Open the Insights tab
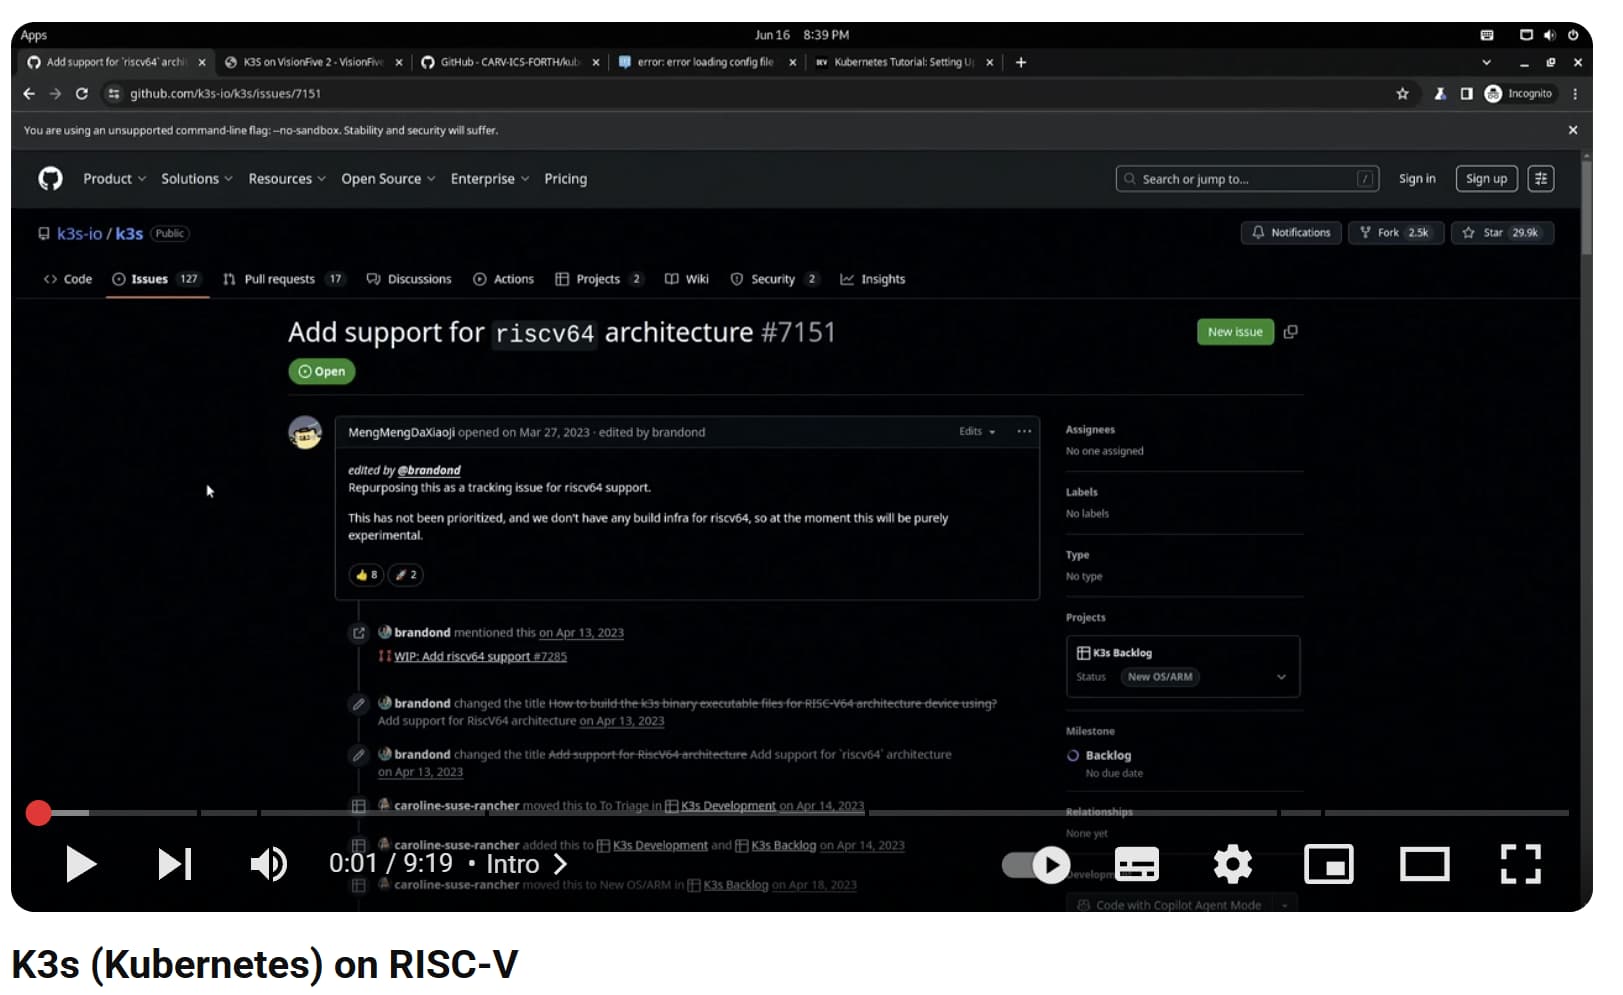The height and width of the screenshot is (995, 1623). [872, 279]
